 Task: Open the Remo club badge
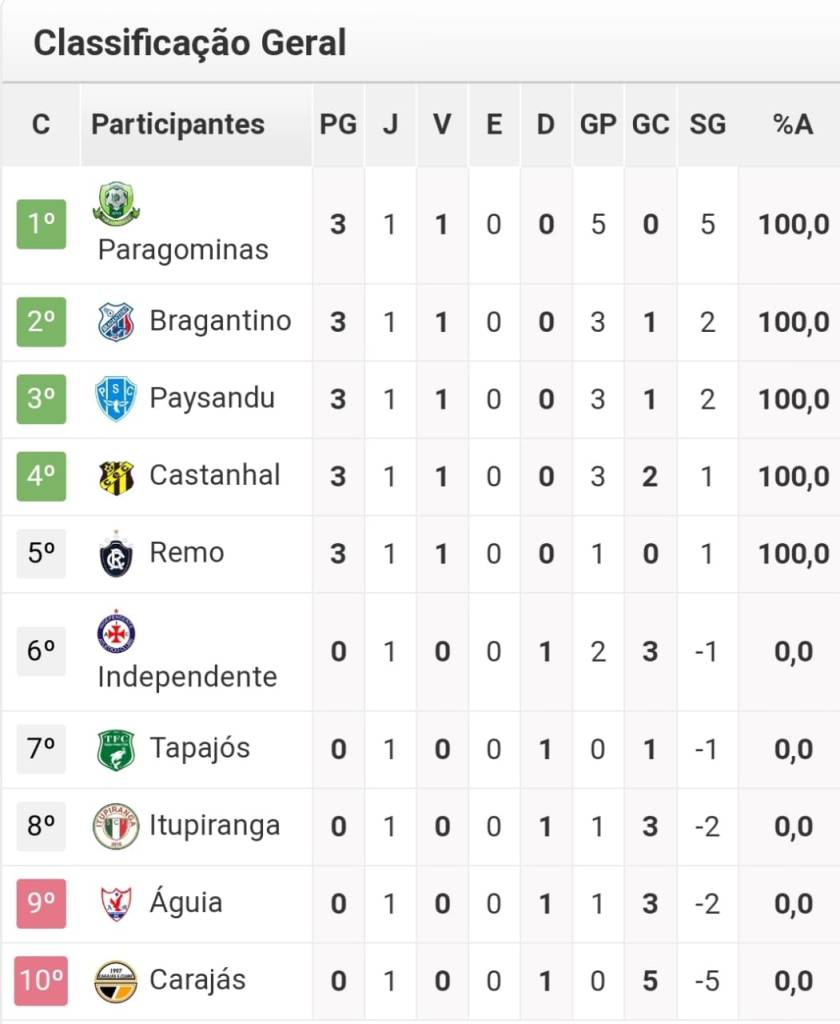pyautogui.click(x=116, y=554)
